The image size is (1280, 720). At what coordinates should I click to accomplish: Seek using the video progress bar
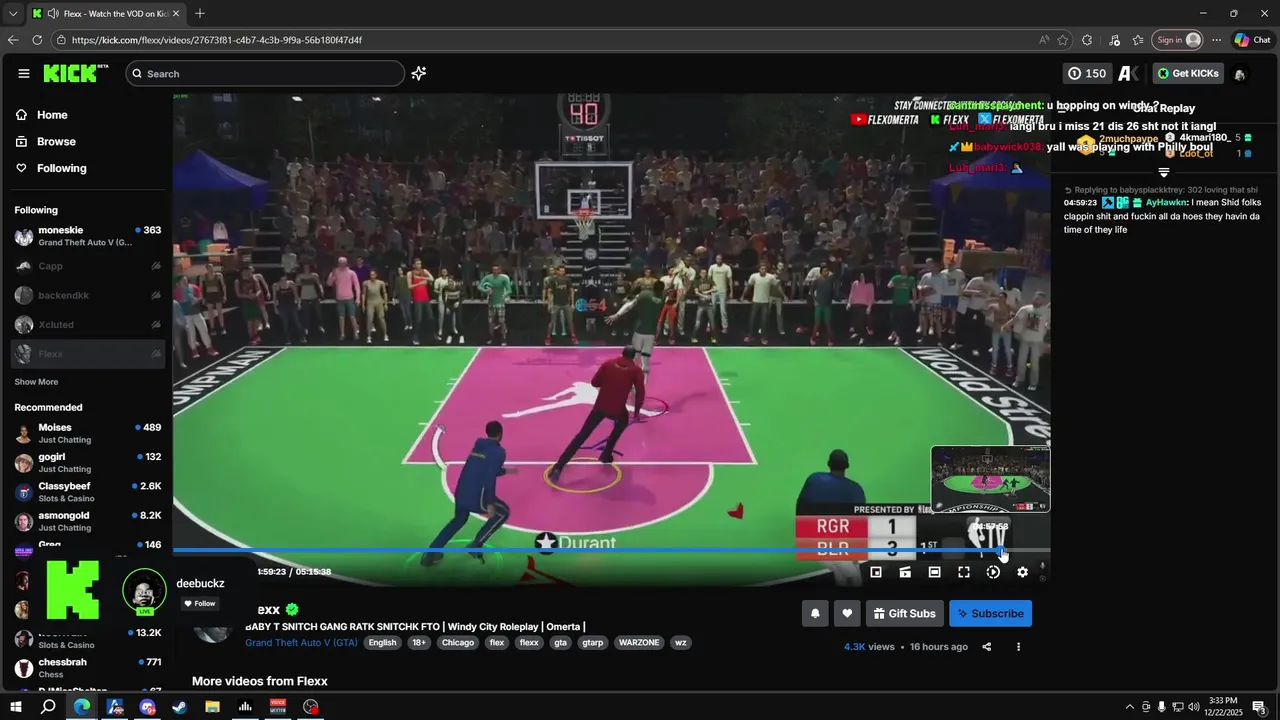tap(611, 550)
